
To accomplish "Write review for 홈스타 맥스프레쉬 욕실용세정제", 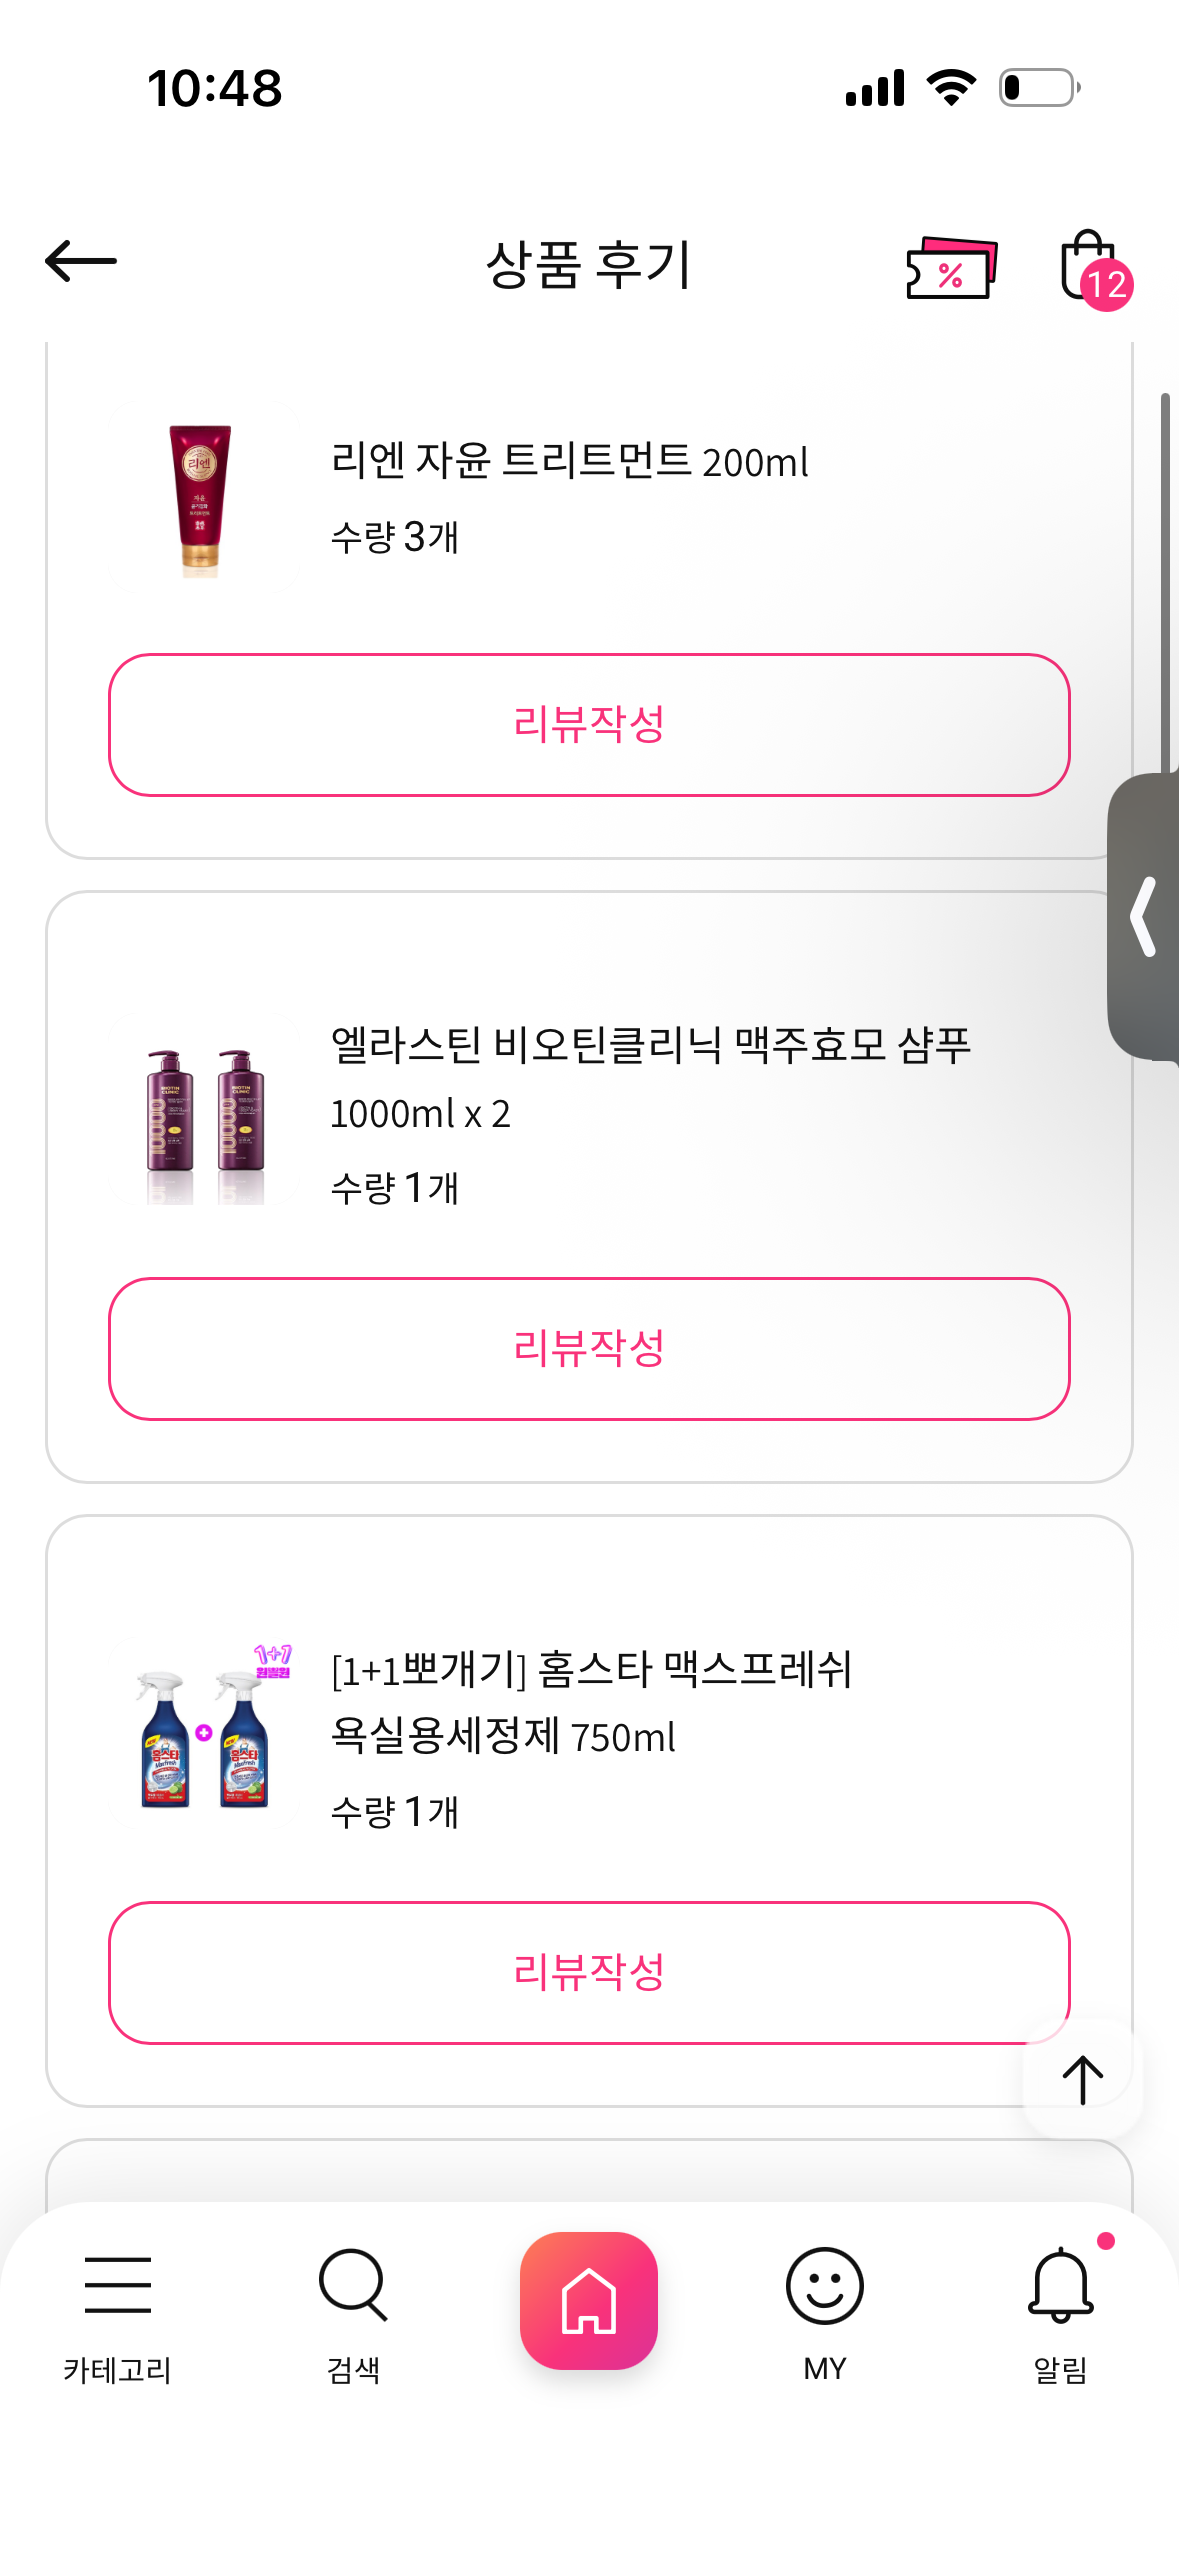I will (x=589, y=1972).
